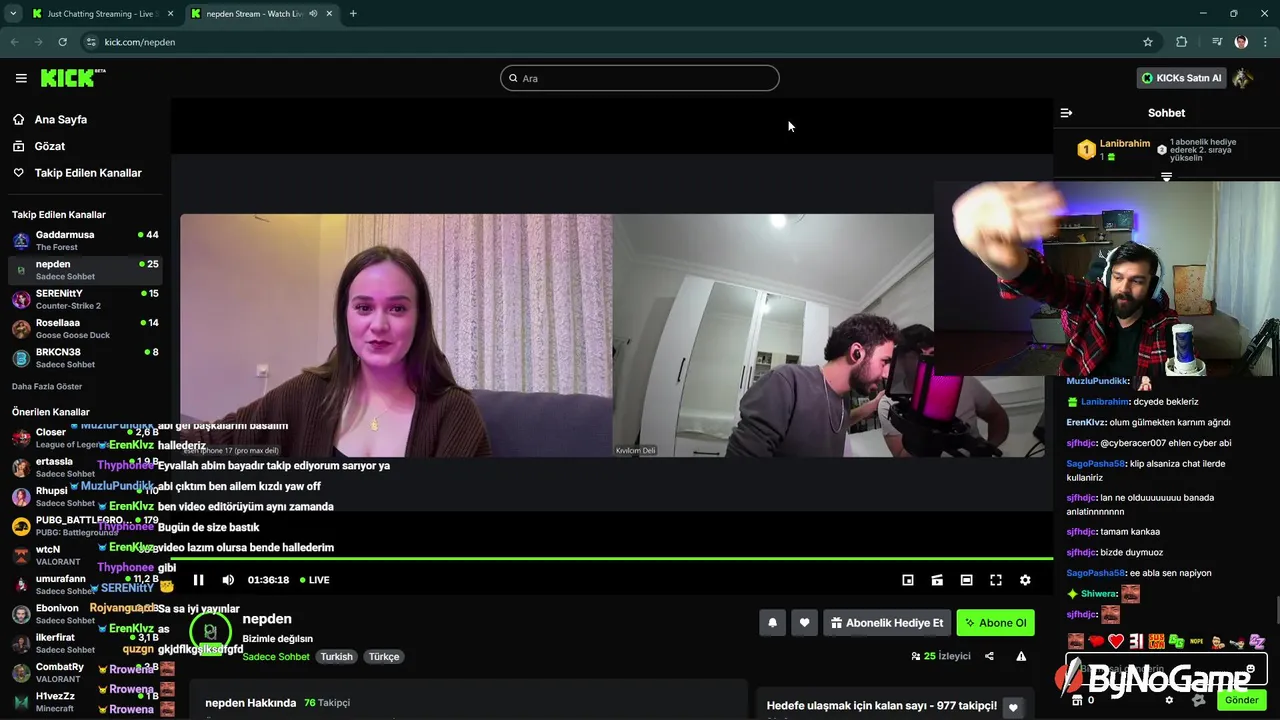
Task: Click the chat message input field
Action: click(x=1165, y=669)
